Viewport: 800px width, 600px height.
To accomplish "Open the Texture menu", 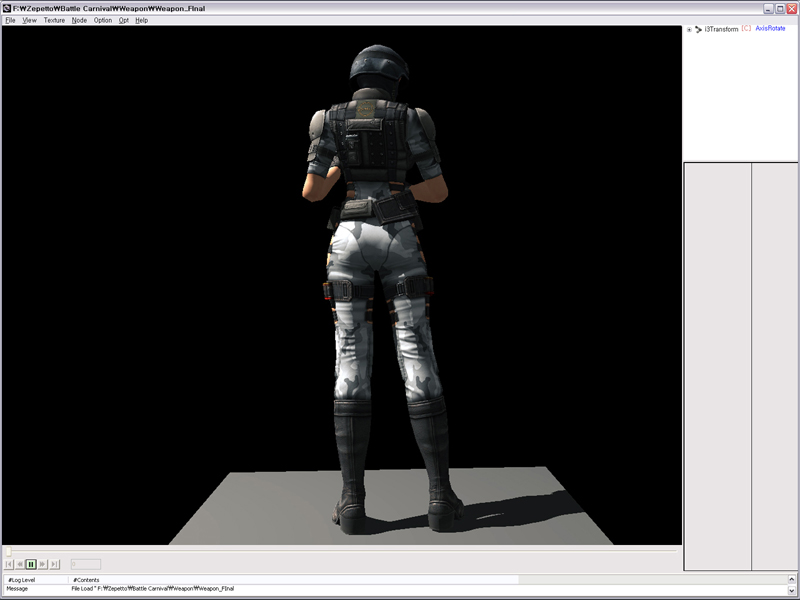I will pos(54,20).
